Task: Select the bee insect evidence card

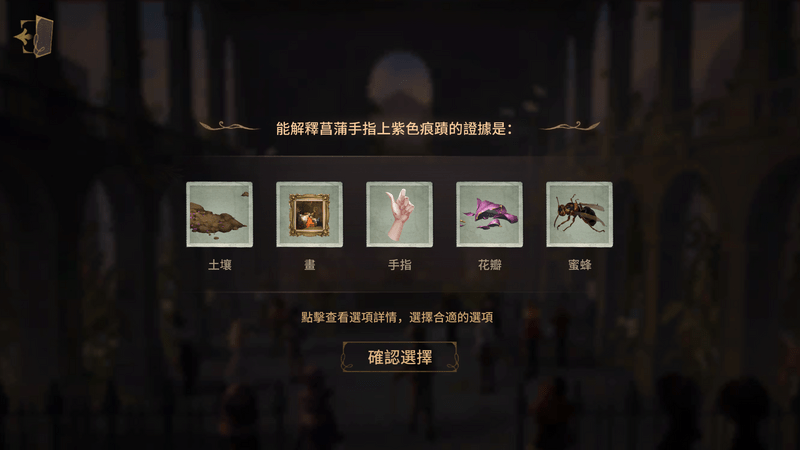Action: [580, 214]
